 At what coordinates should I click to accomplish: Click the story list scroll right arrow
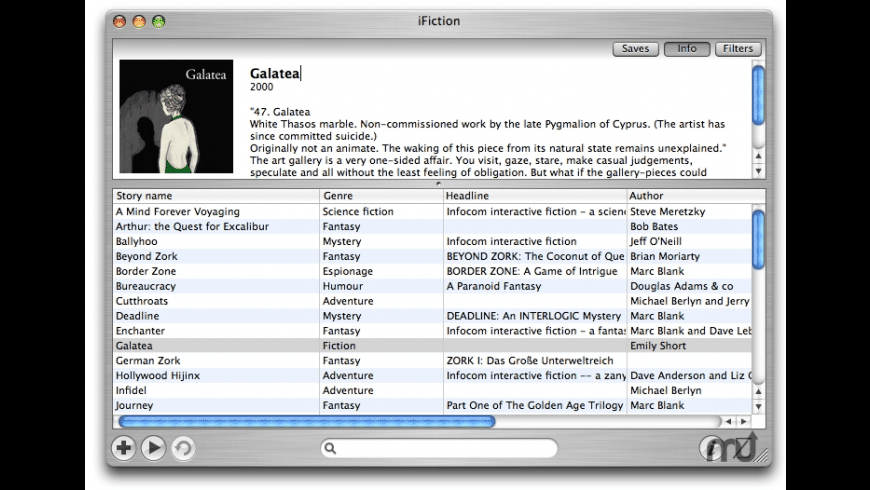click(x=744, y=422)
